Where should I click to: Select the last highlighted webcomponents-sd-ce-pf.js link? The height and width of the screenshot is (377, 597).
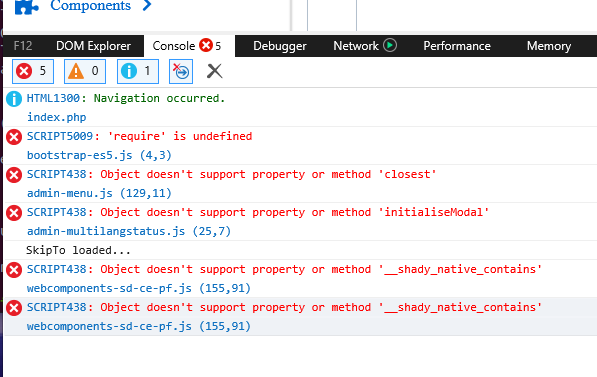109,326
